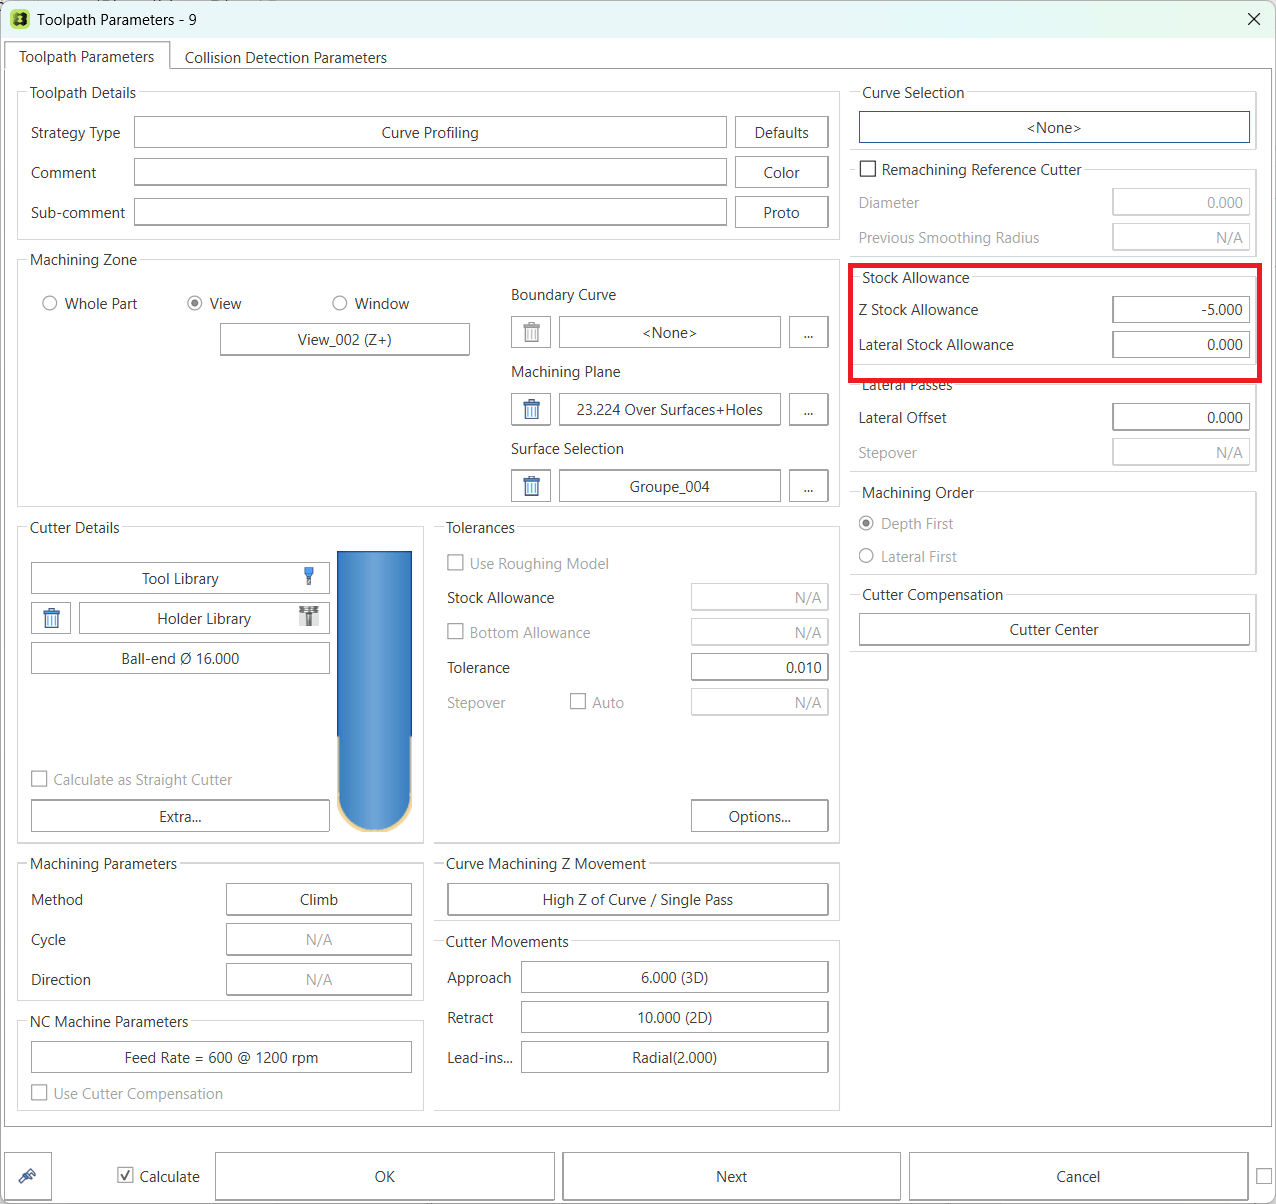Open the Curve Selection <None> selector
The height and width of the screenshot is (1204, 1276).
tap(1054, 127)
